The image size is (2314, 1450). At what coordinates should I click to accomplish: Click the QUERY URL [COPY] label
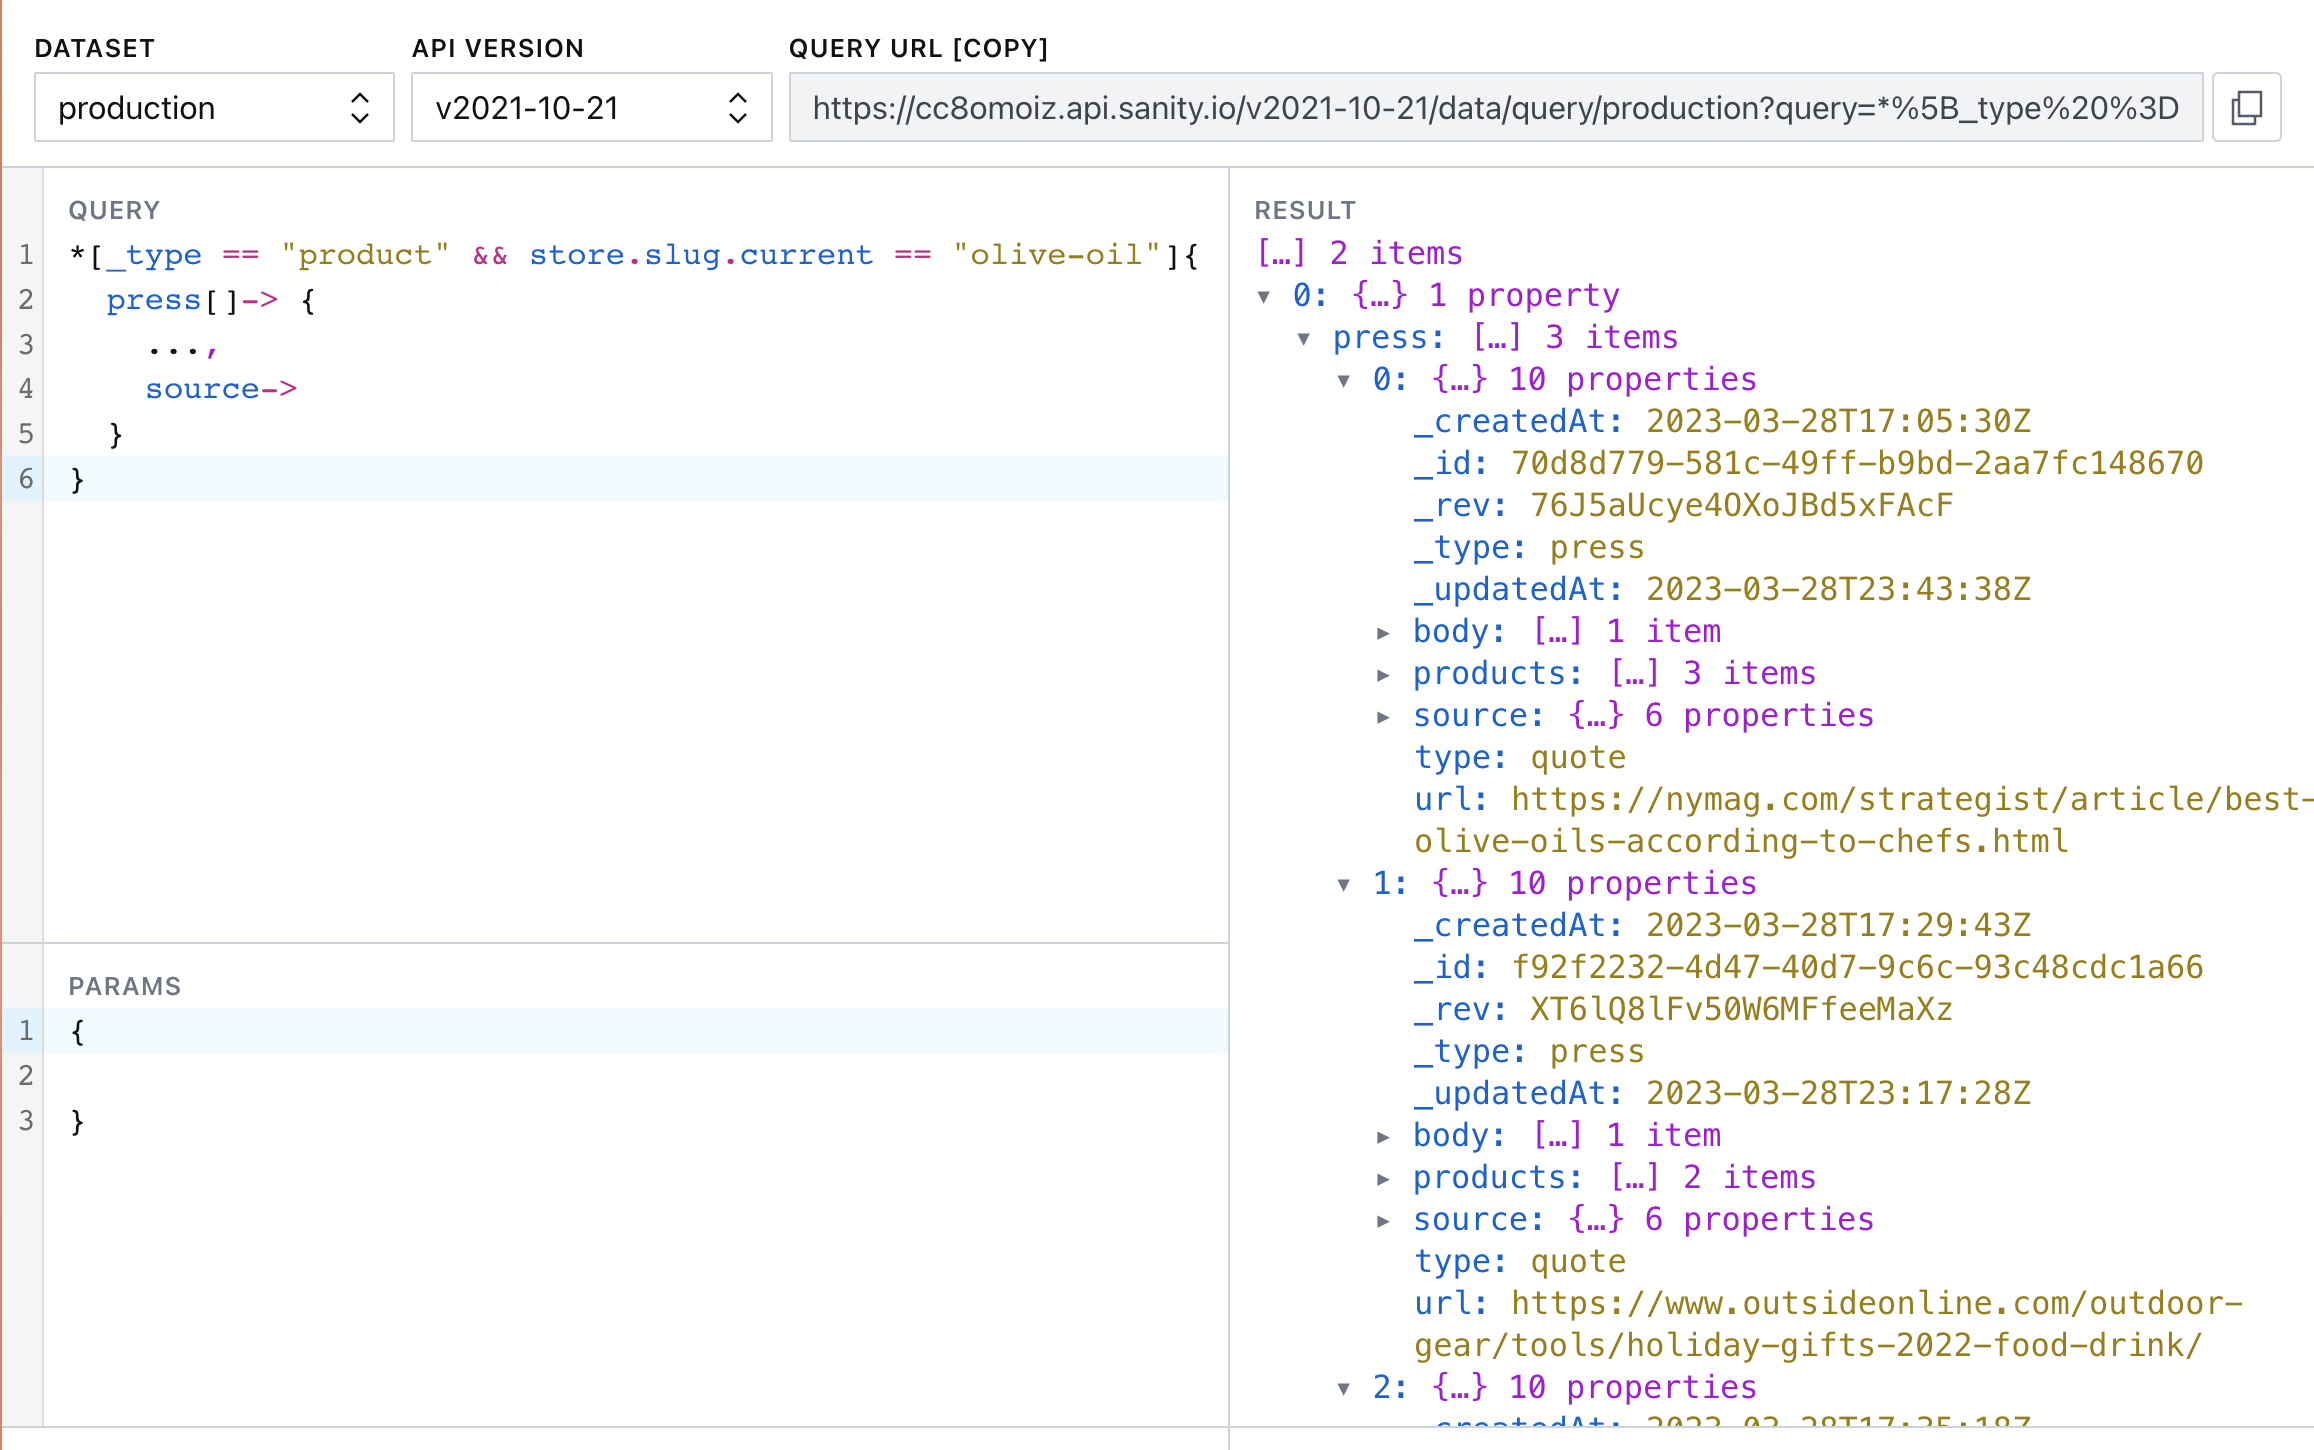917,48
